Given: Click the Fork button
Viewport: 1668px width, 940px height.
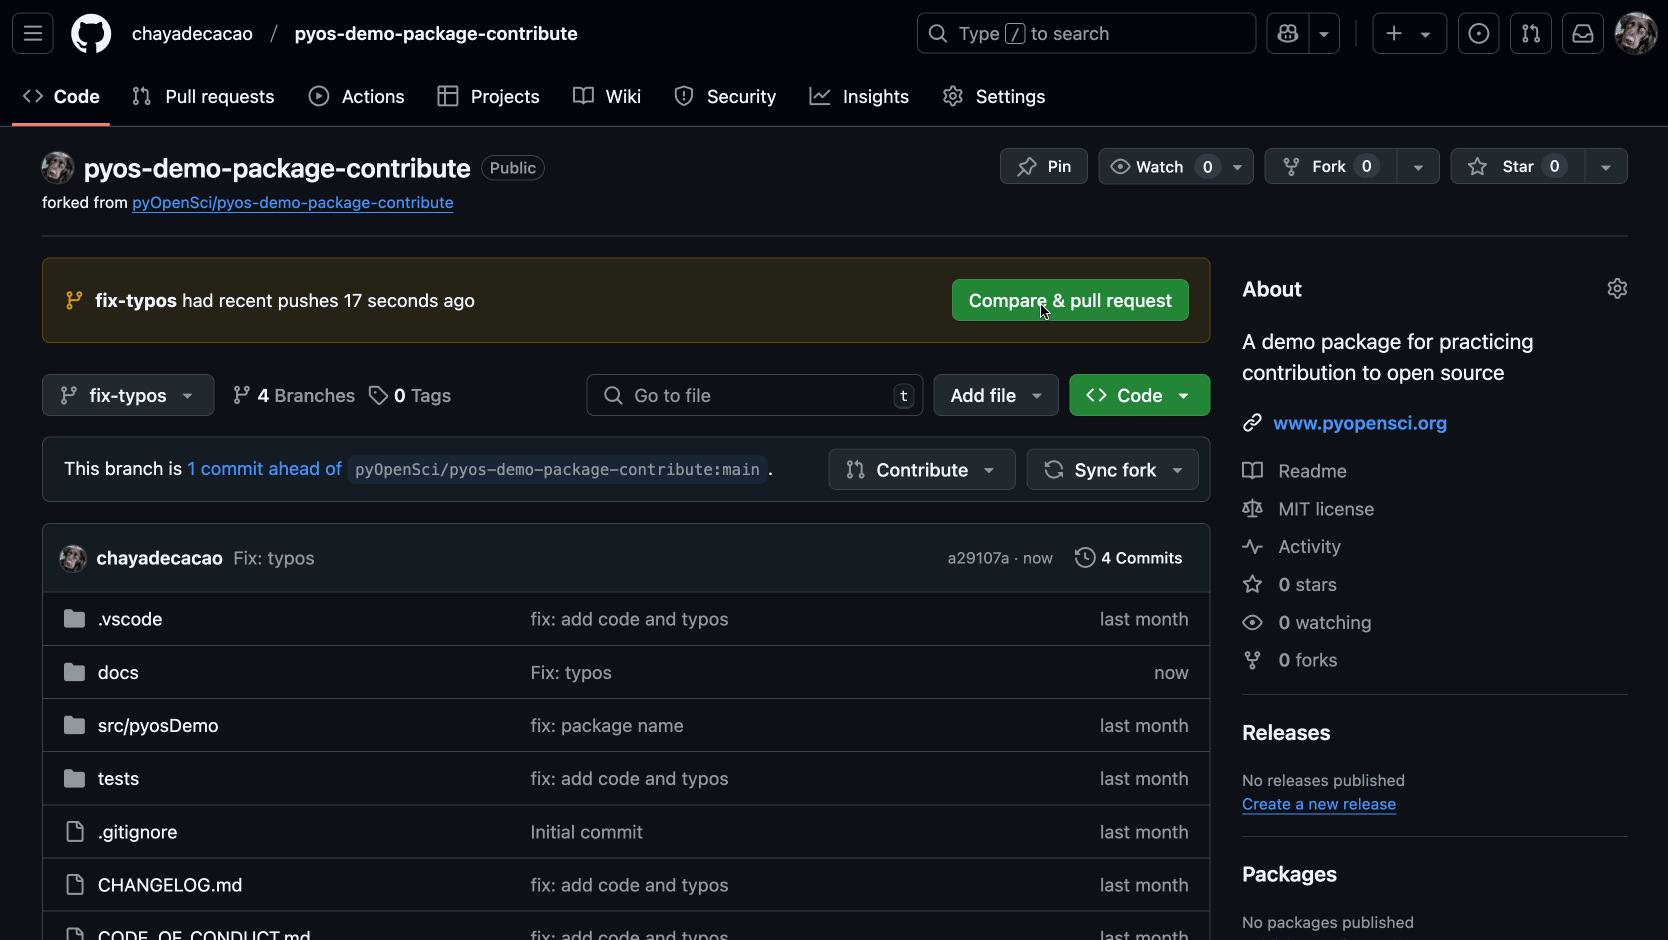Looking at the screenshot, I should pyautogui.click(x=1331, y=167).
